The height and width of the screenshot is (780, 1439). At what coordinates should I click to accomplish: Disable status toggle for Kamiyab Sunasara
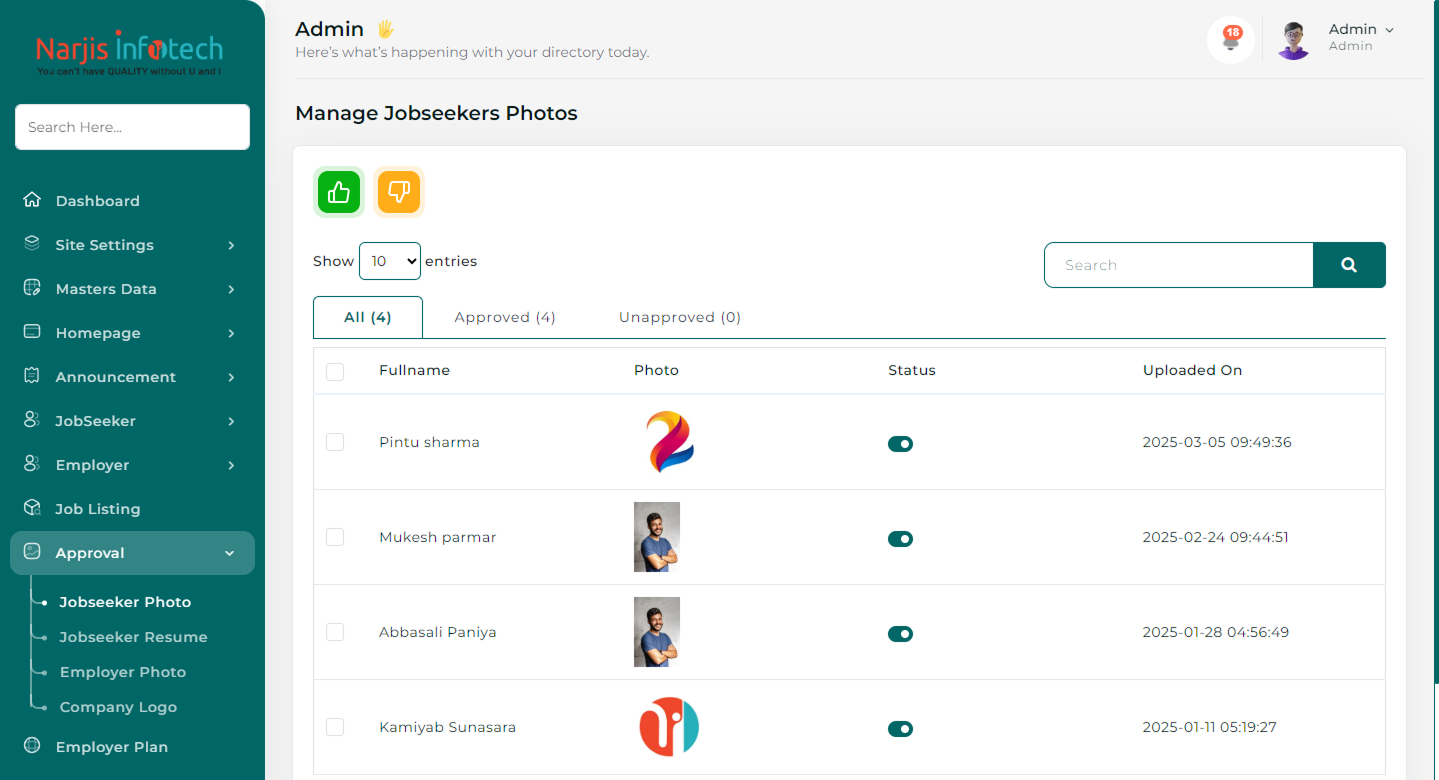tap(900, 729)
